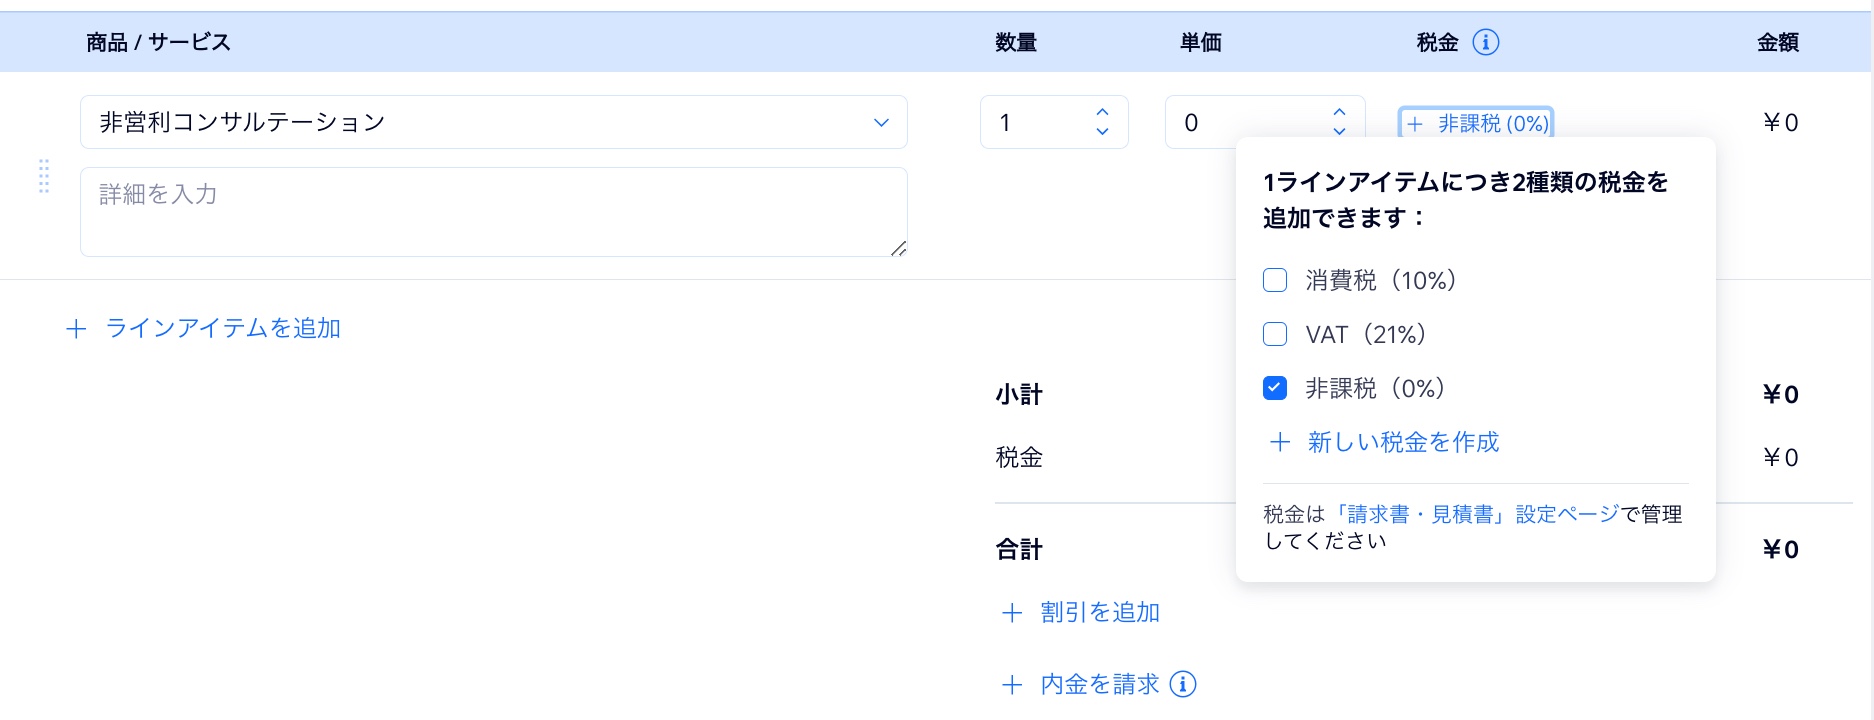1874x720 pixels.
Task: Click plus icon next to ラインアイテムを追加
Action: (x=76, y=329)
